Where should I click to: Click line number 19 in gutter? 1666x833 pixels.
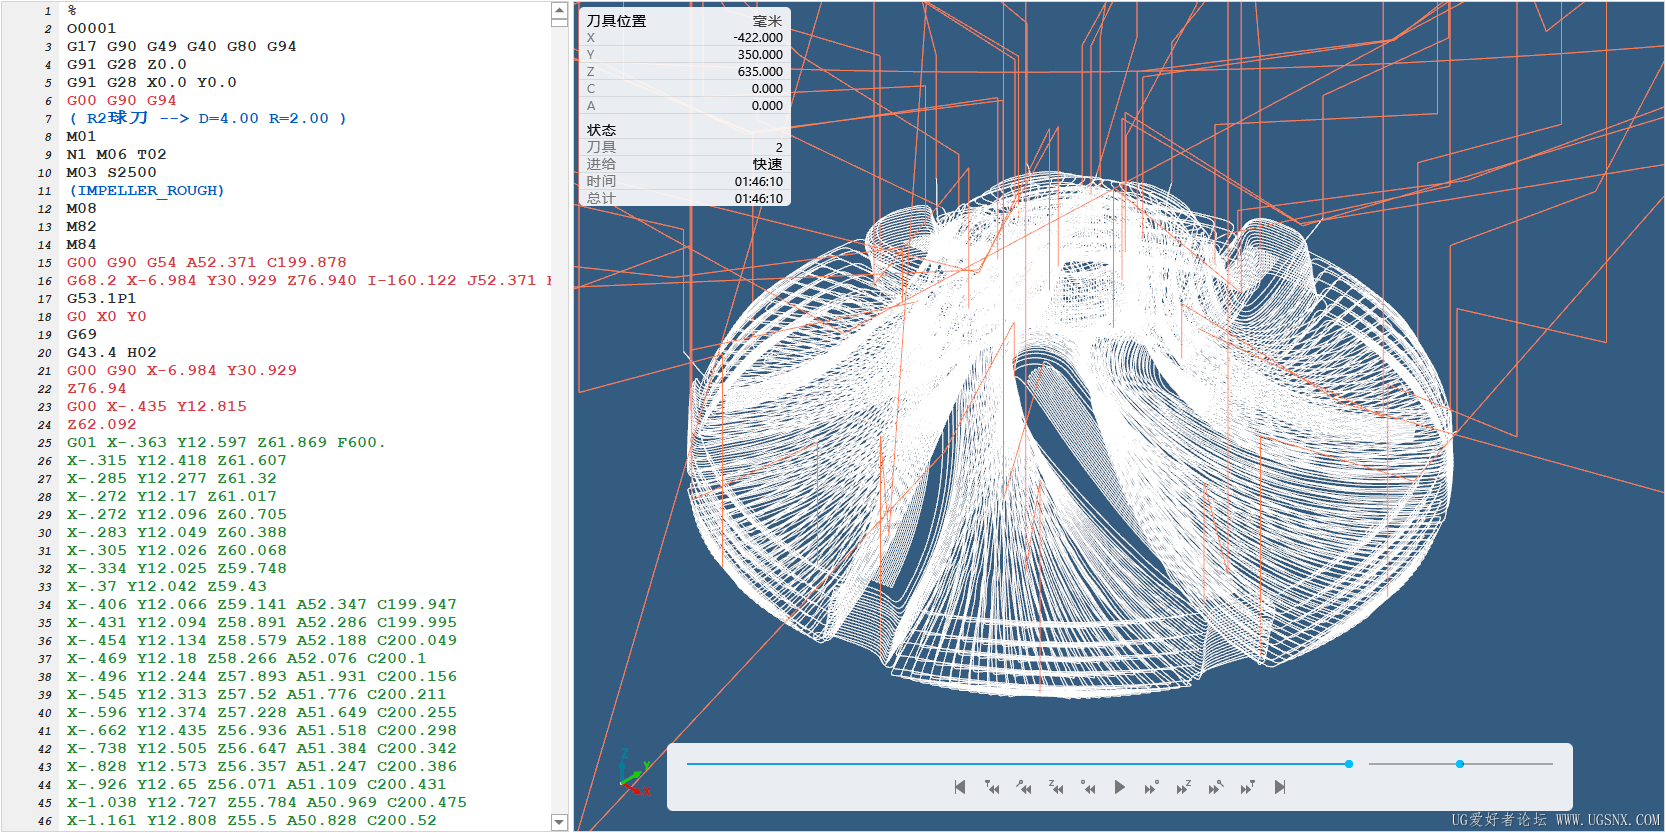45,335
